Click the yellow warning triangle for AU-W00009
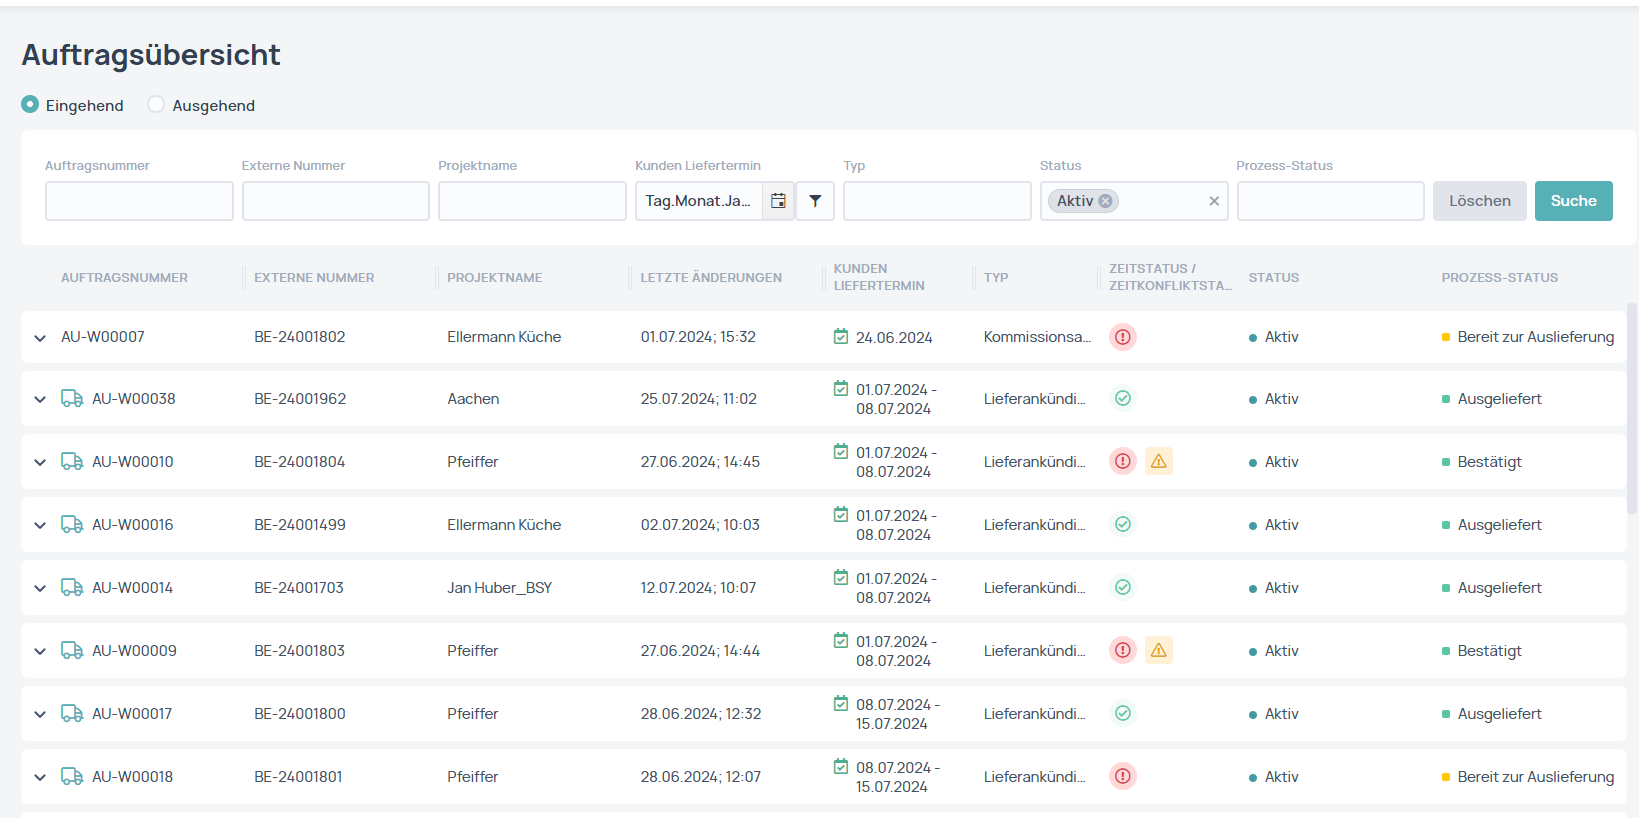 pyautogui.click(x=1159, y=650)
